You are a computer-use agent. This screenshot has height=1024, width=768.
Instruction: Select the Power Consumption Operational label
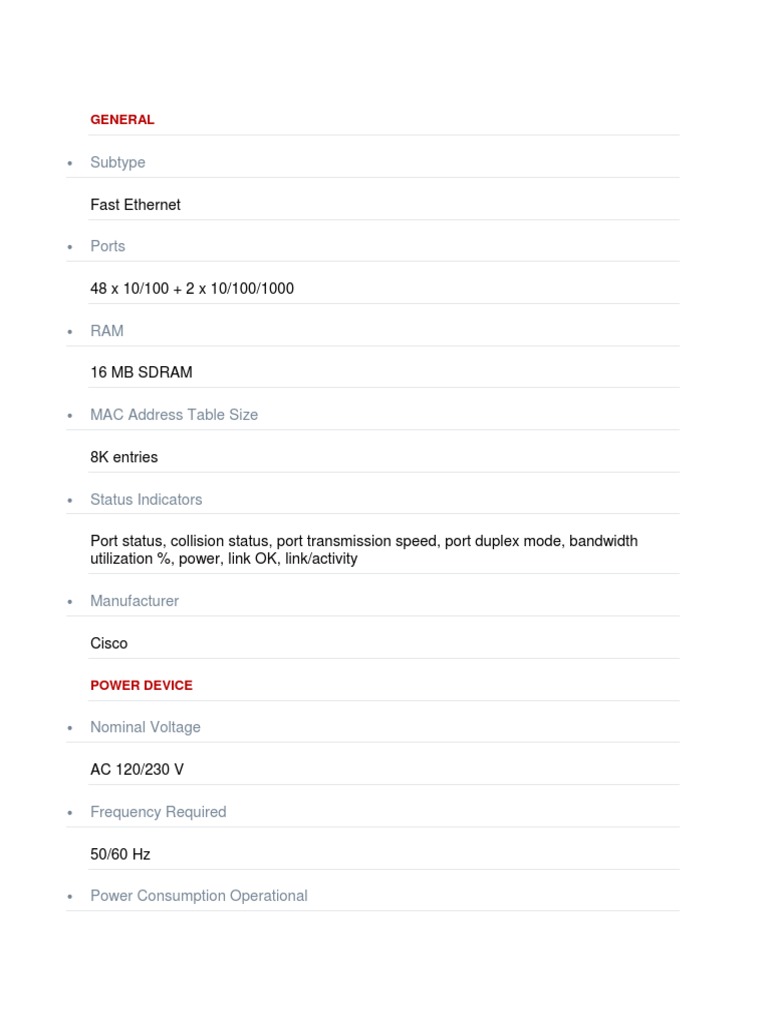coord(199,896)
